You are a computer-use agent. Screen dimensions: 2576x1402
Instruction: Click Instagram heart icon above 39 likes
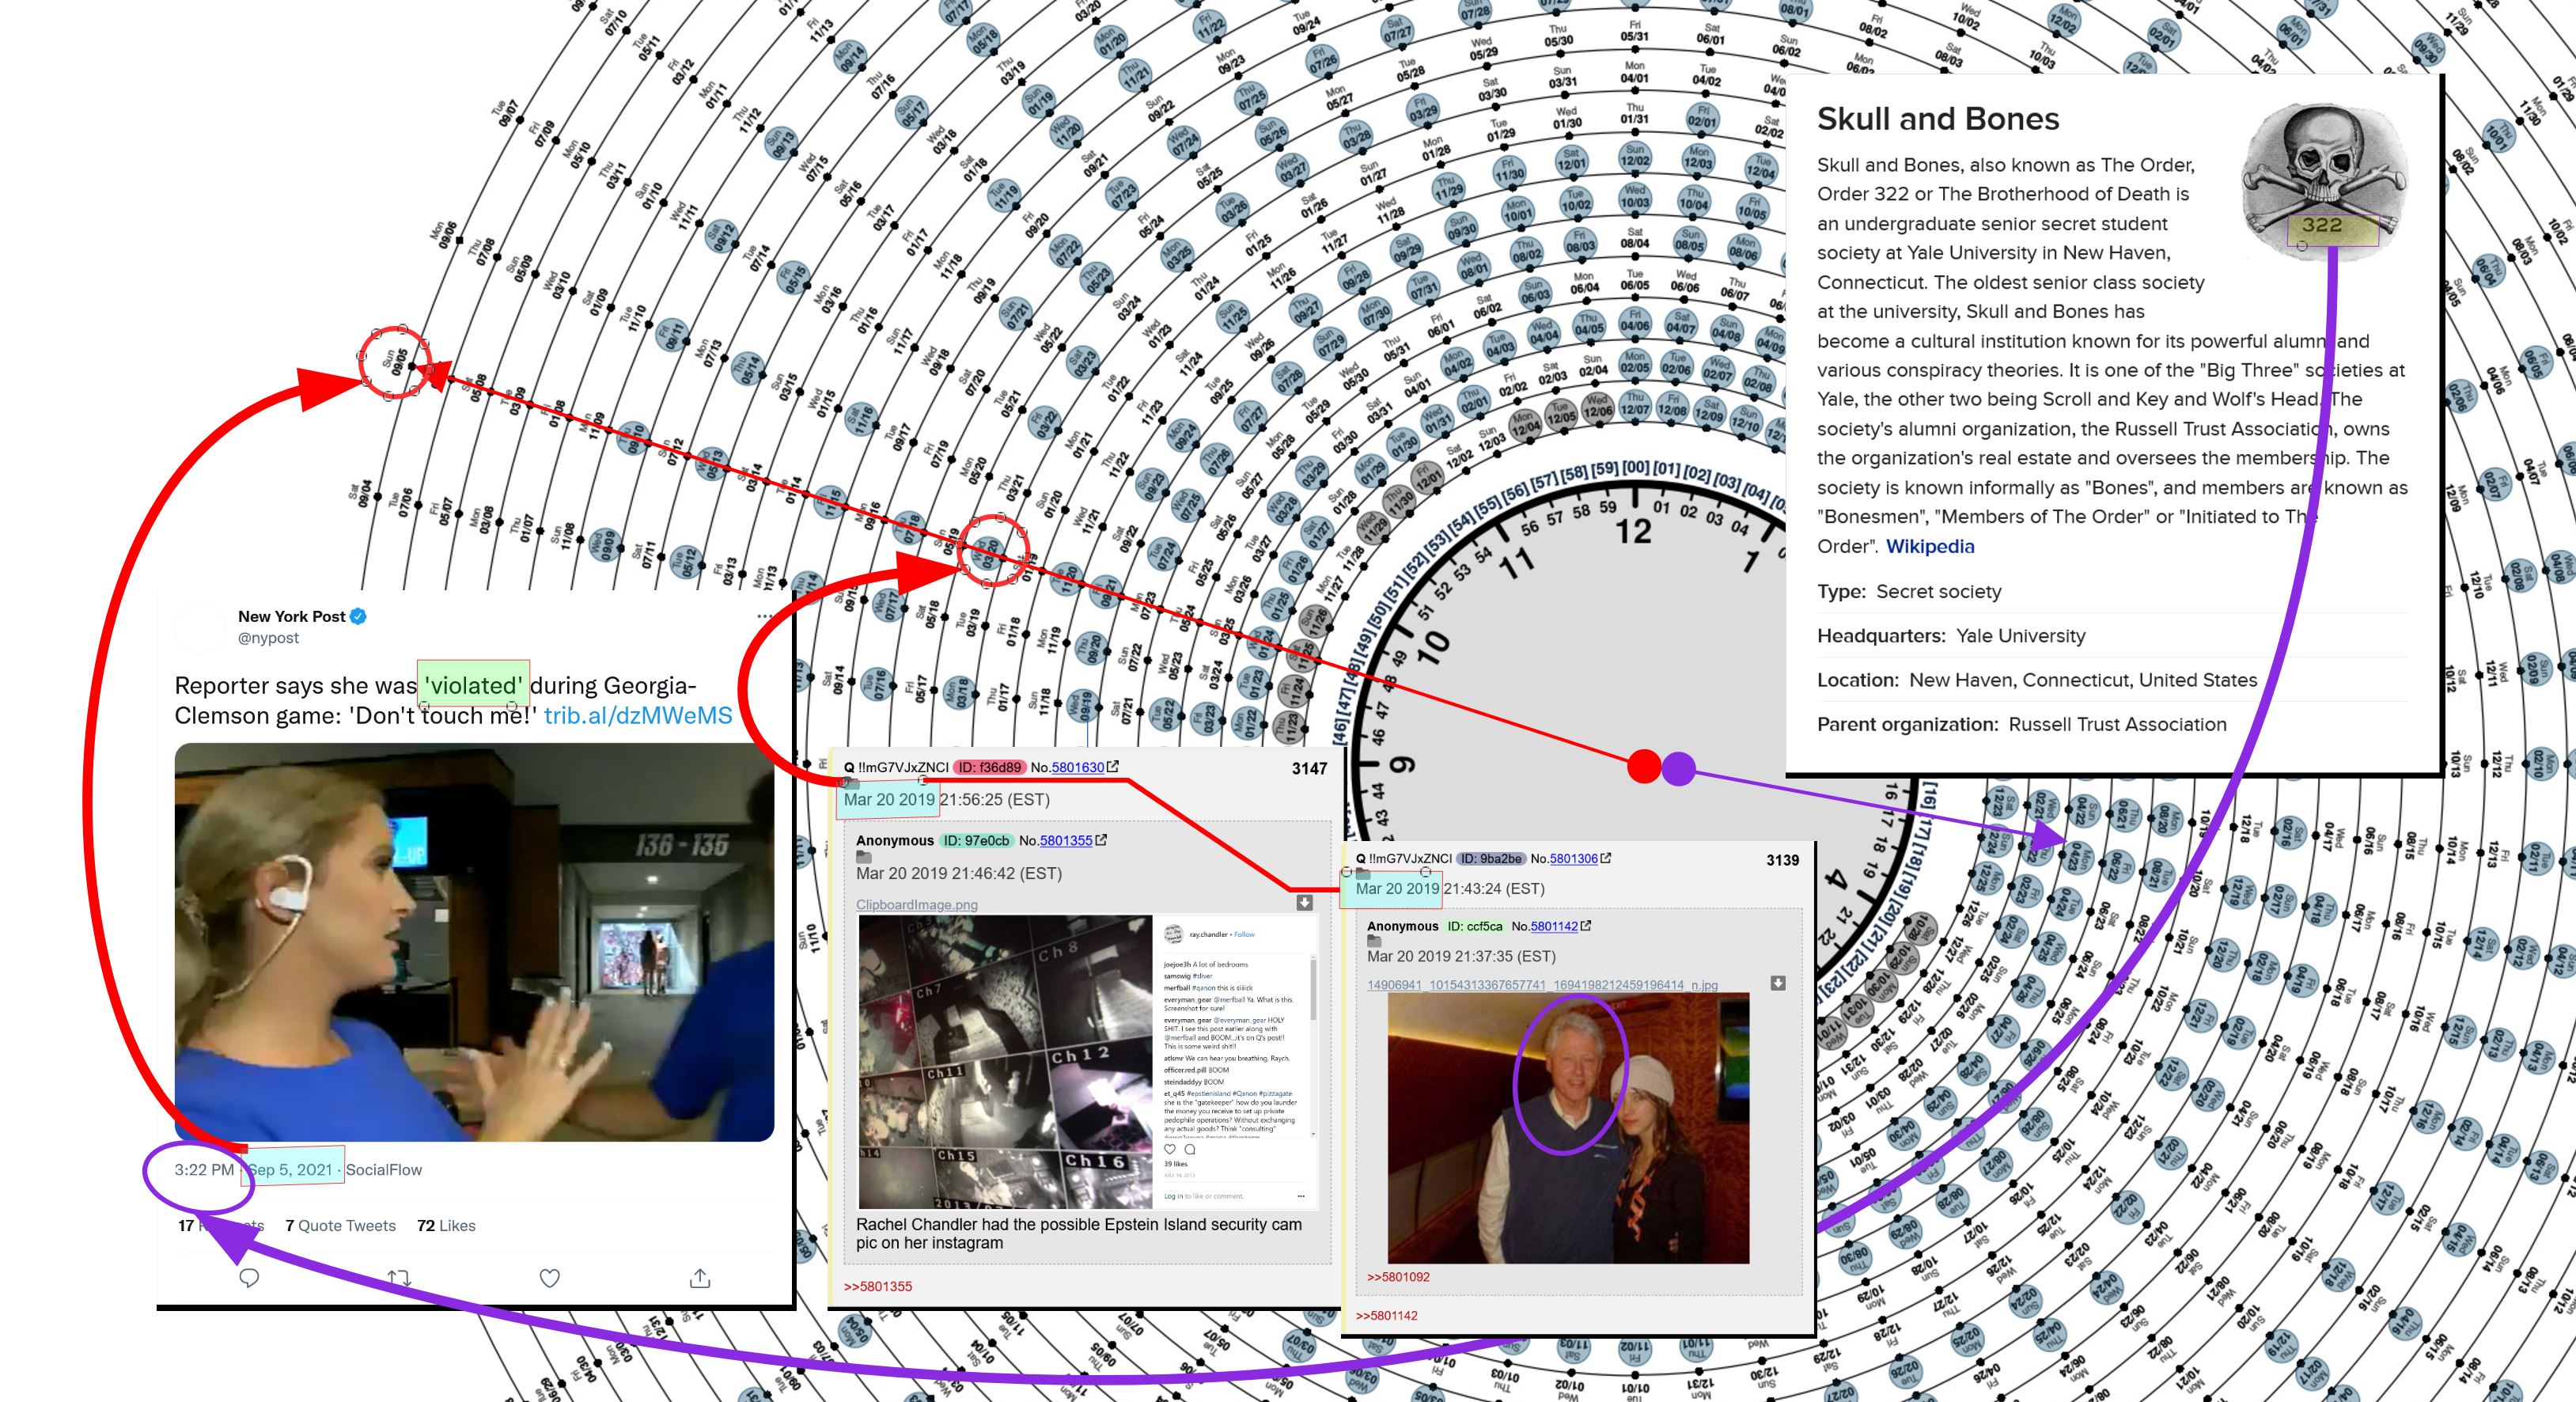pyautogui.click(x=1170, y=1149)
